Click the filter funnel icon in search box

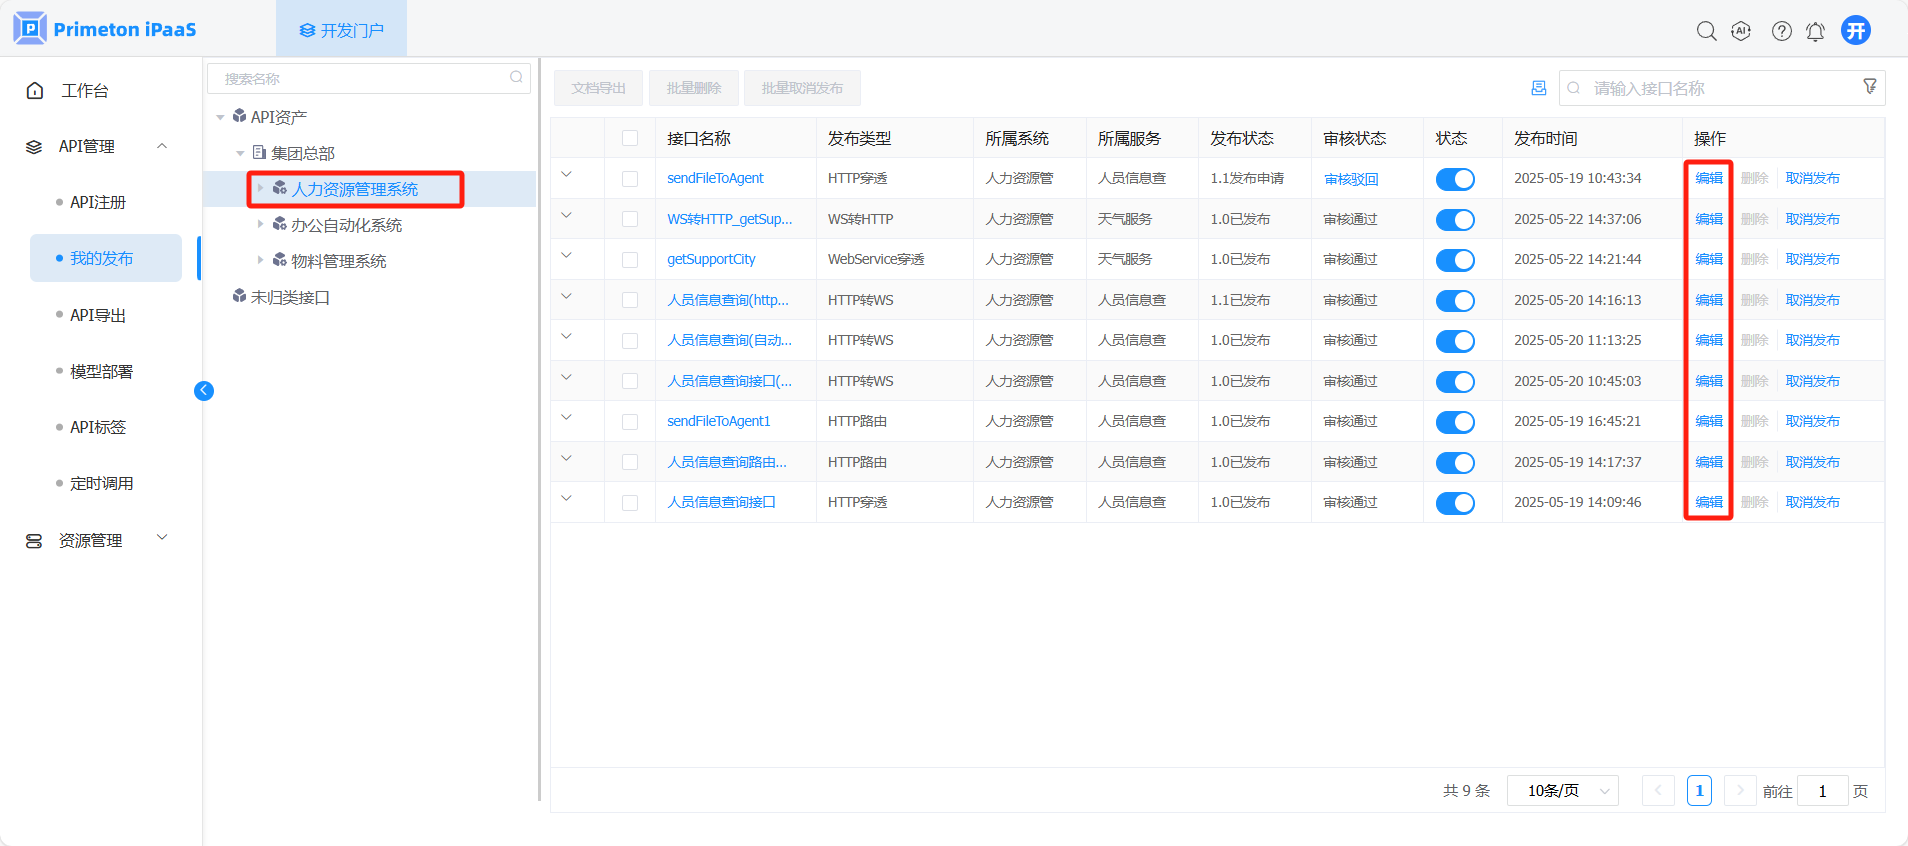[1869, 87]
